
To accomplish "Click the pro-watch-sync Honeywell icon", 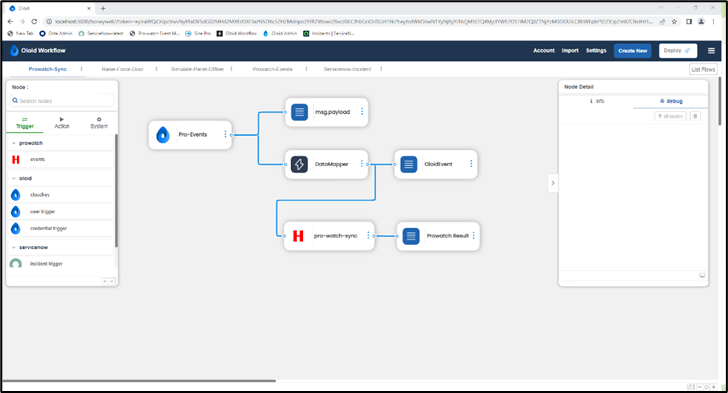I will pos(298,236).
